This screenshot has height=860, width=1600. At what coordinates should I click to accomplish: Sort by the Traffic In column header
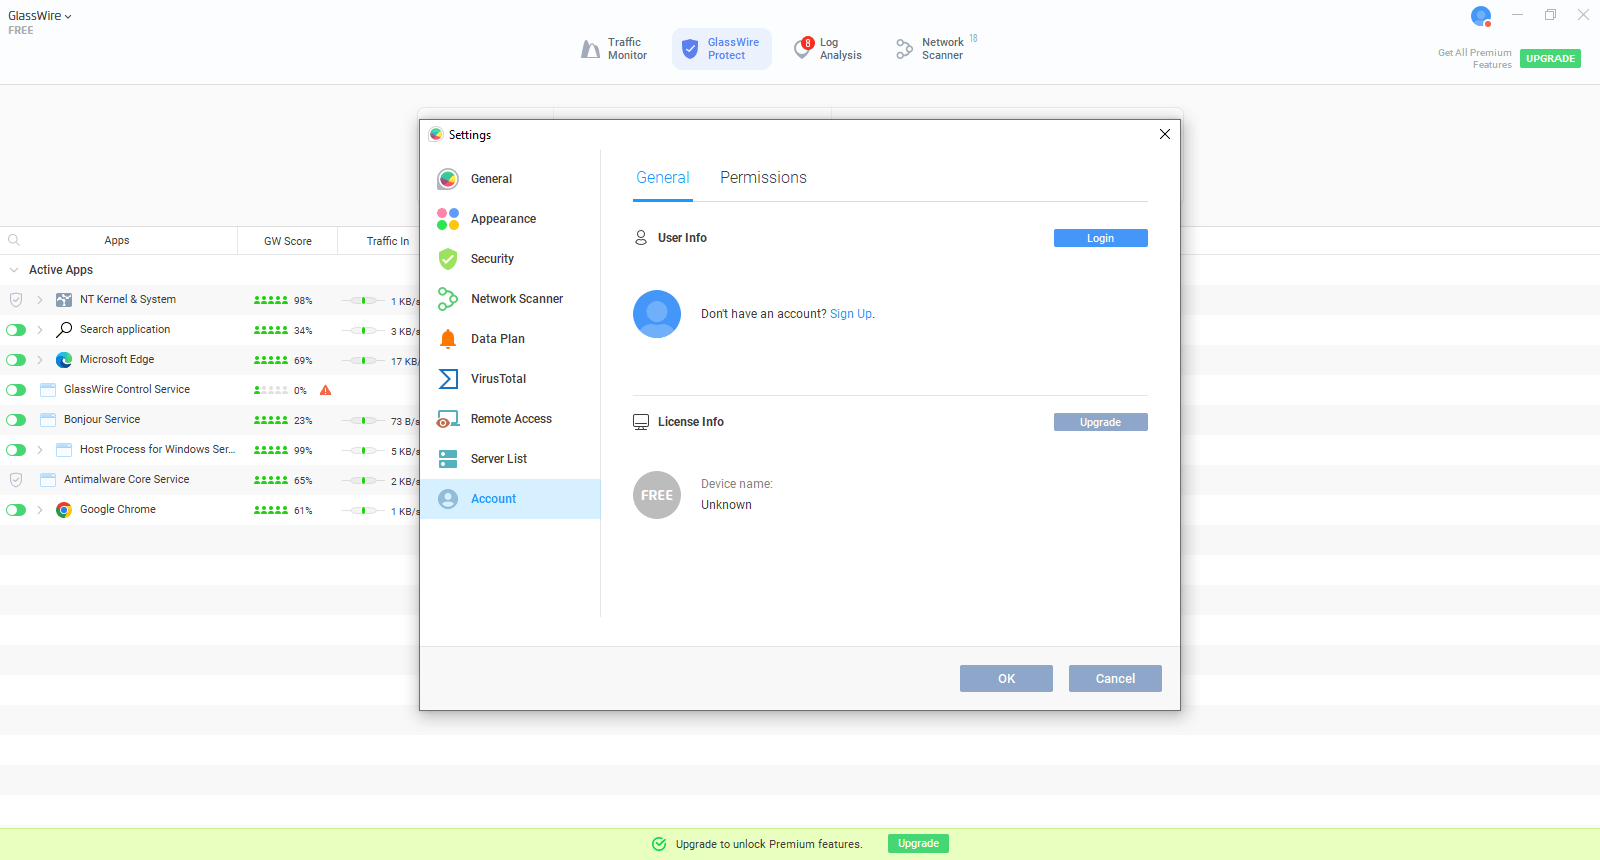(x=388, y=241)
